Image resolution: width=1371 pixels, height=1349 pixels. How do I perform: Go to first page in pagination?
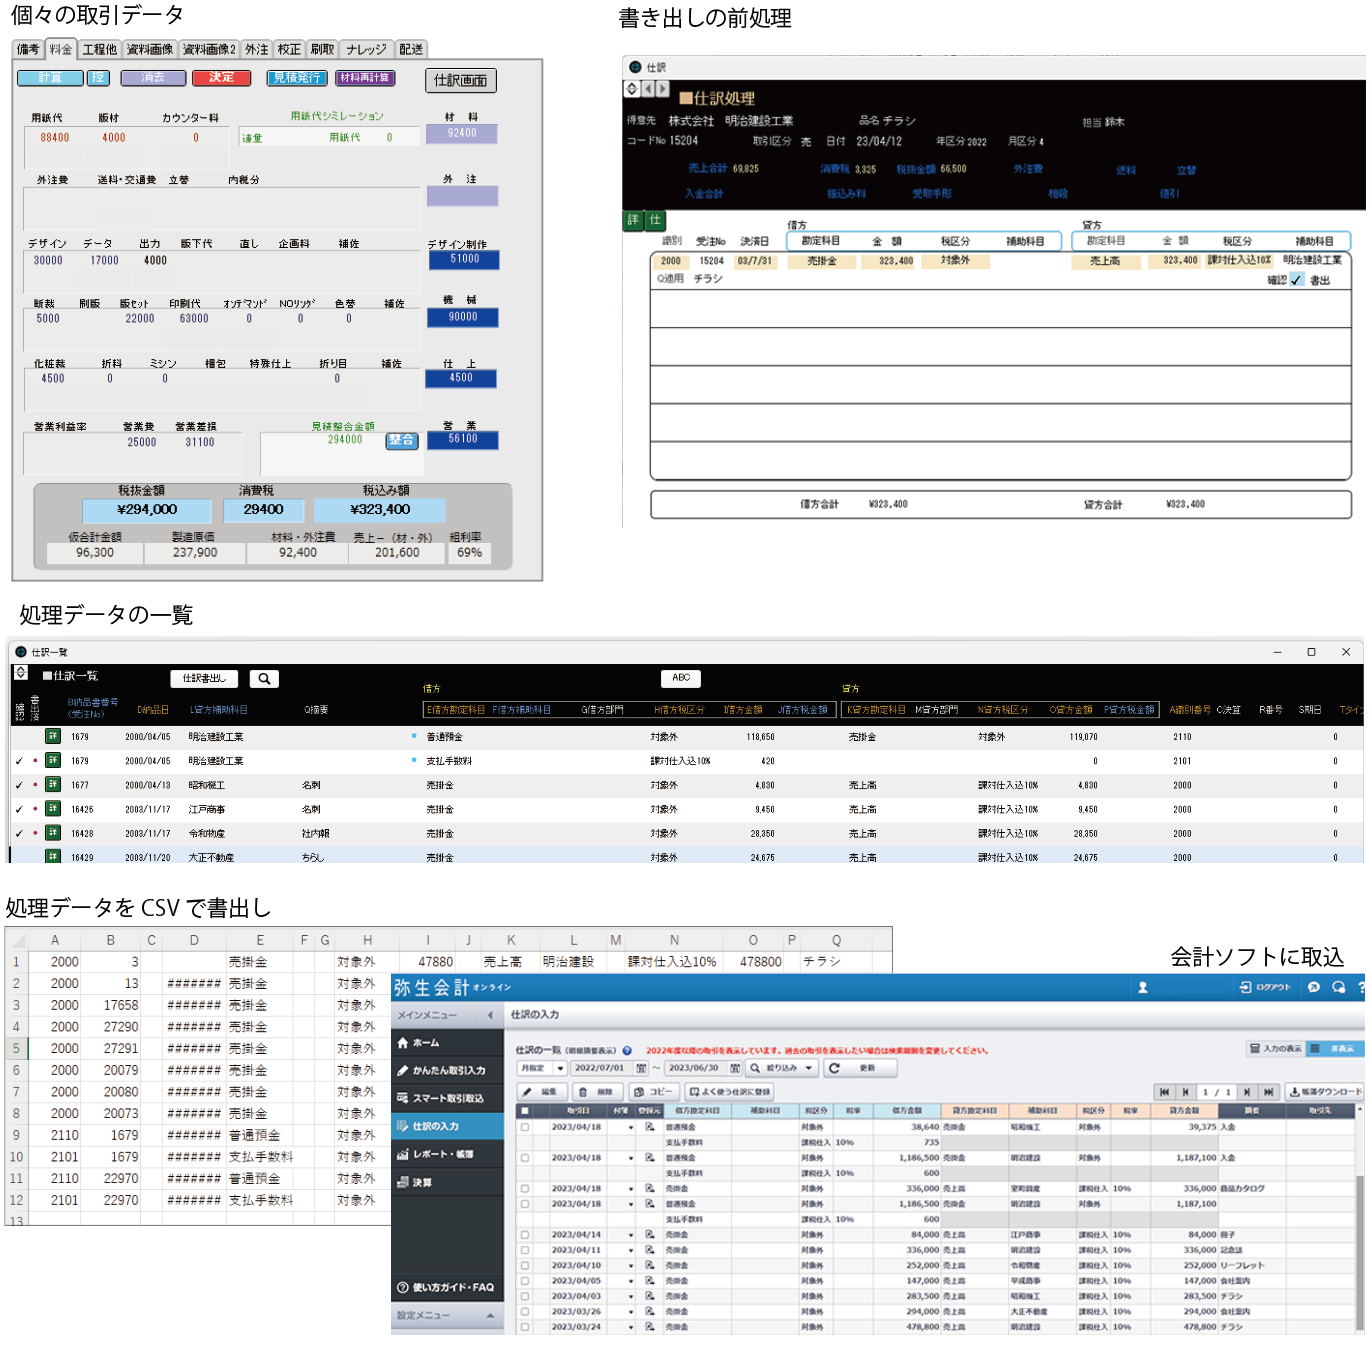(1164, 1092)
